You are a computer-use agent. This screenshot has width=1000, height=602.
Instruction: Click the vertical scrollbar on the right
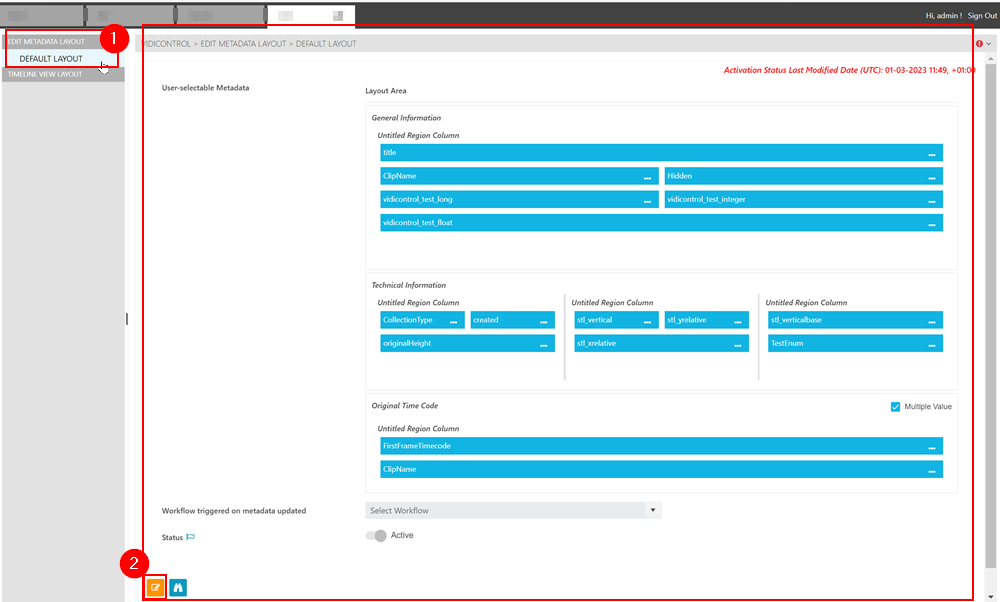991,300
